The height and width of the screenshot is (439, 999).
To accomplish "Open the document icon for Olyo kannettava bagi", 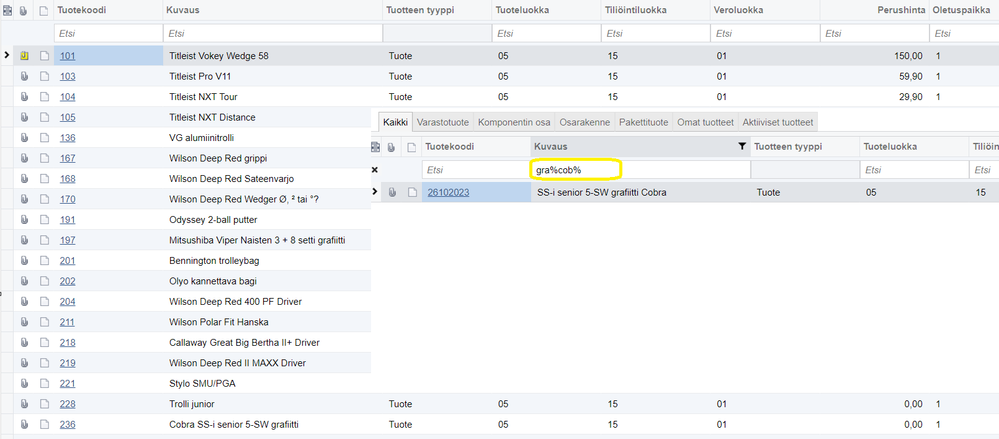I will click(x=44, y=281).
